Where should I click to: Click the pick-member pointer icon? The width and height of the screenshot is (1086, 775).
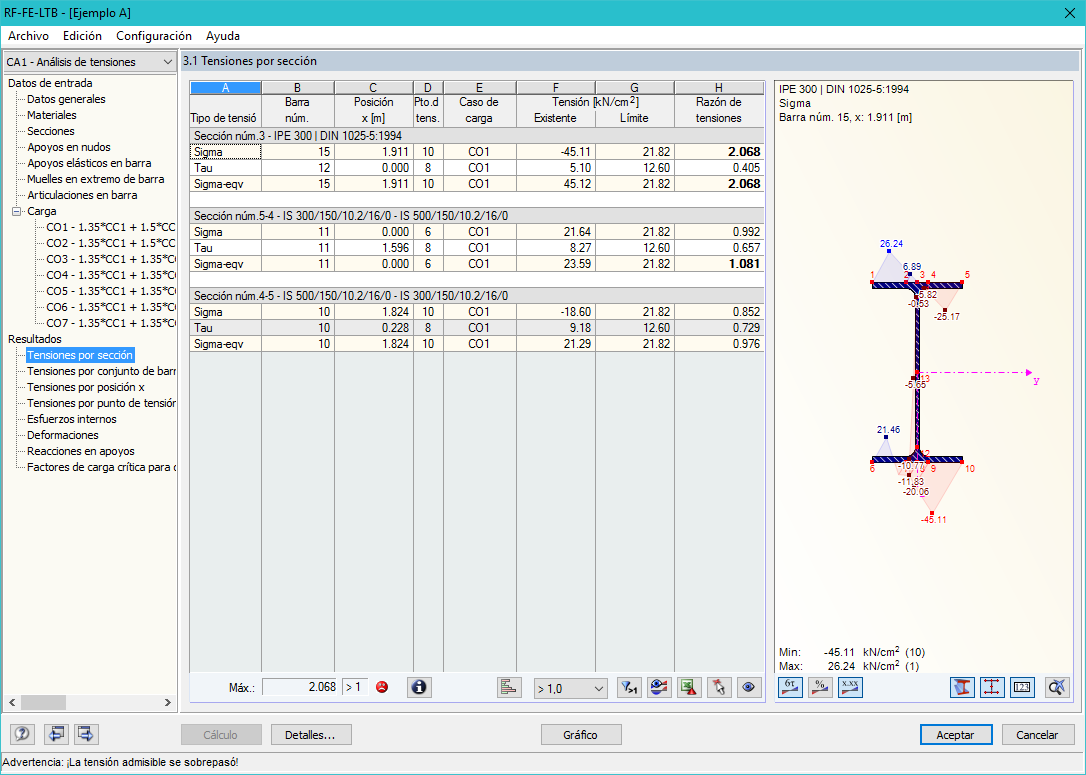click(719, 687)
